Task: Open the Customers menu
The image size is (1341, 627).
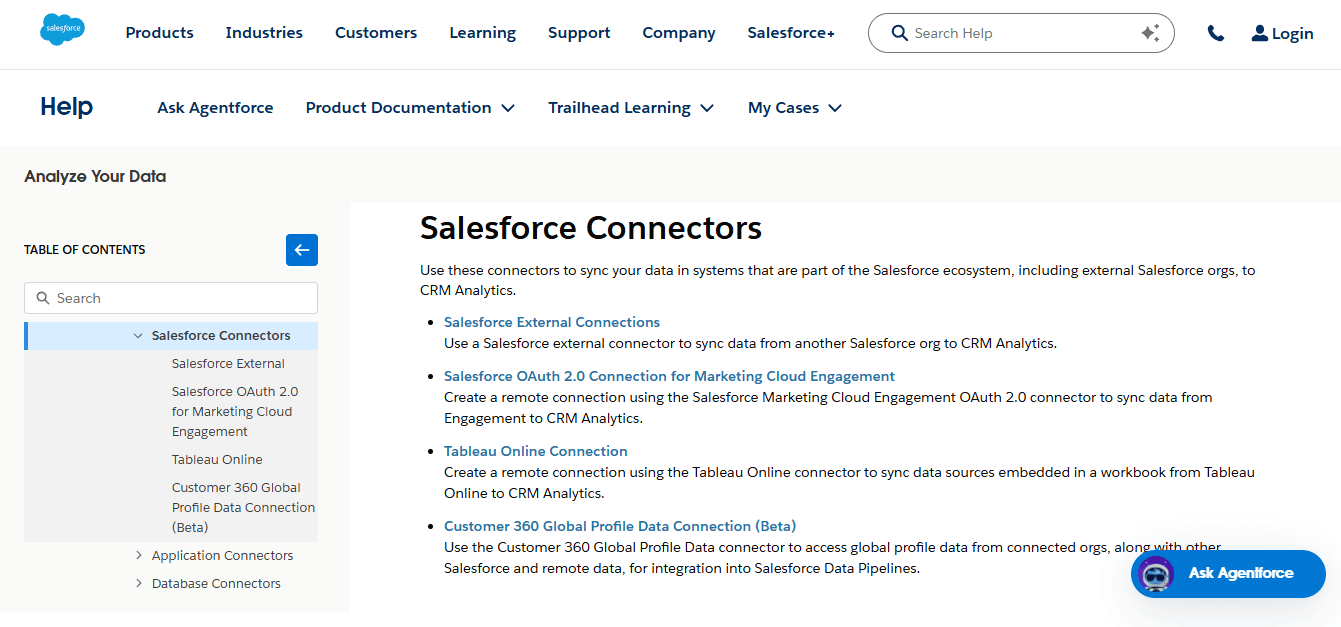Action: coord(376,33)
